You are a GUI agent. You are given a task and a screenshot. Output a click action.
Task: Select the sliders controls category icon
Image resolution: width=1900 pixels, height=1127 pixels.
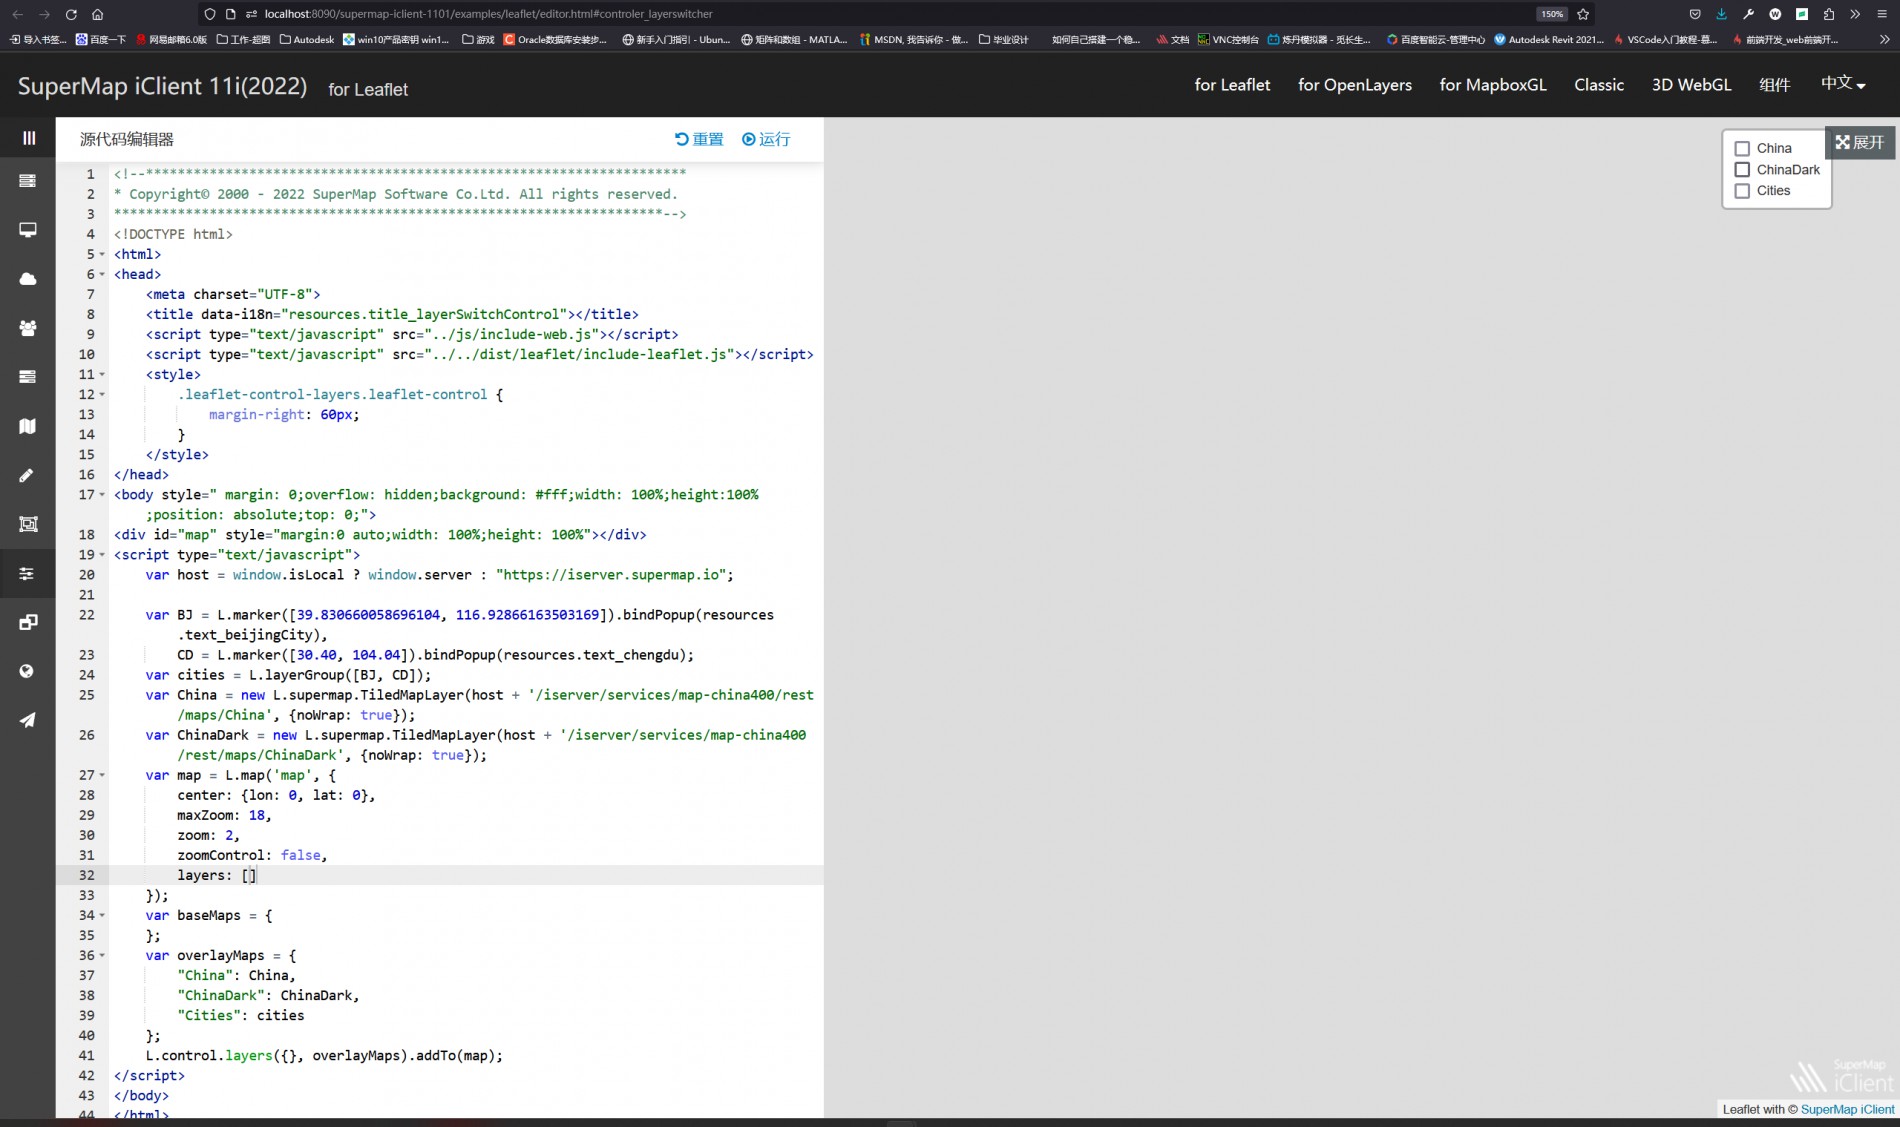(x=28, y=573)
